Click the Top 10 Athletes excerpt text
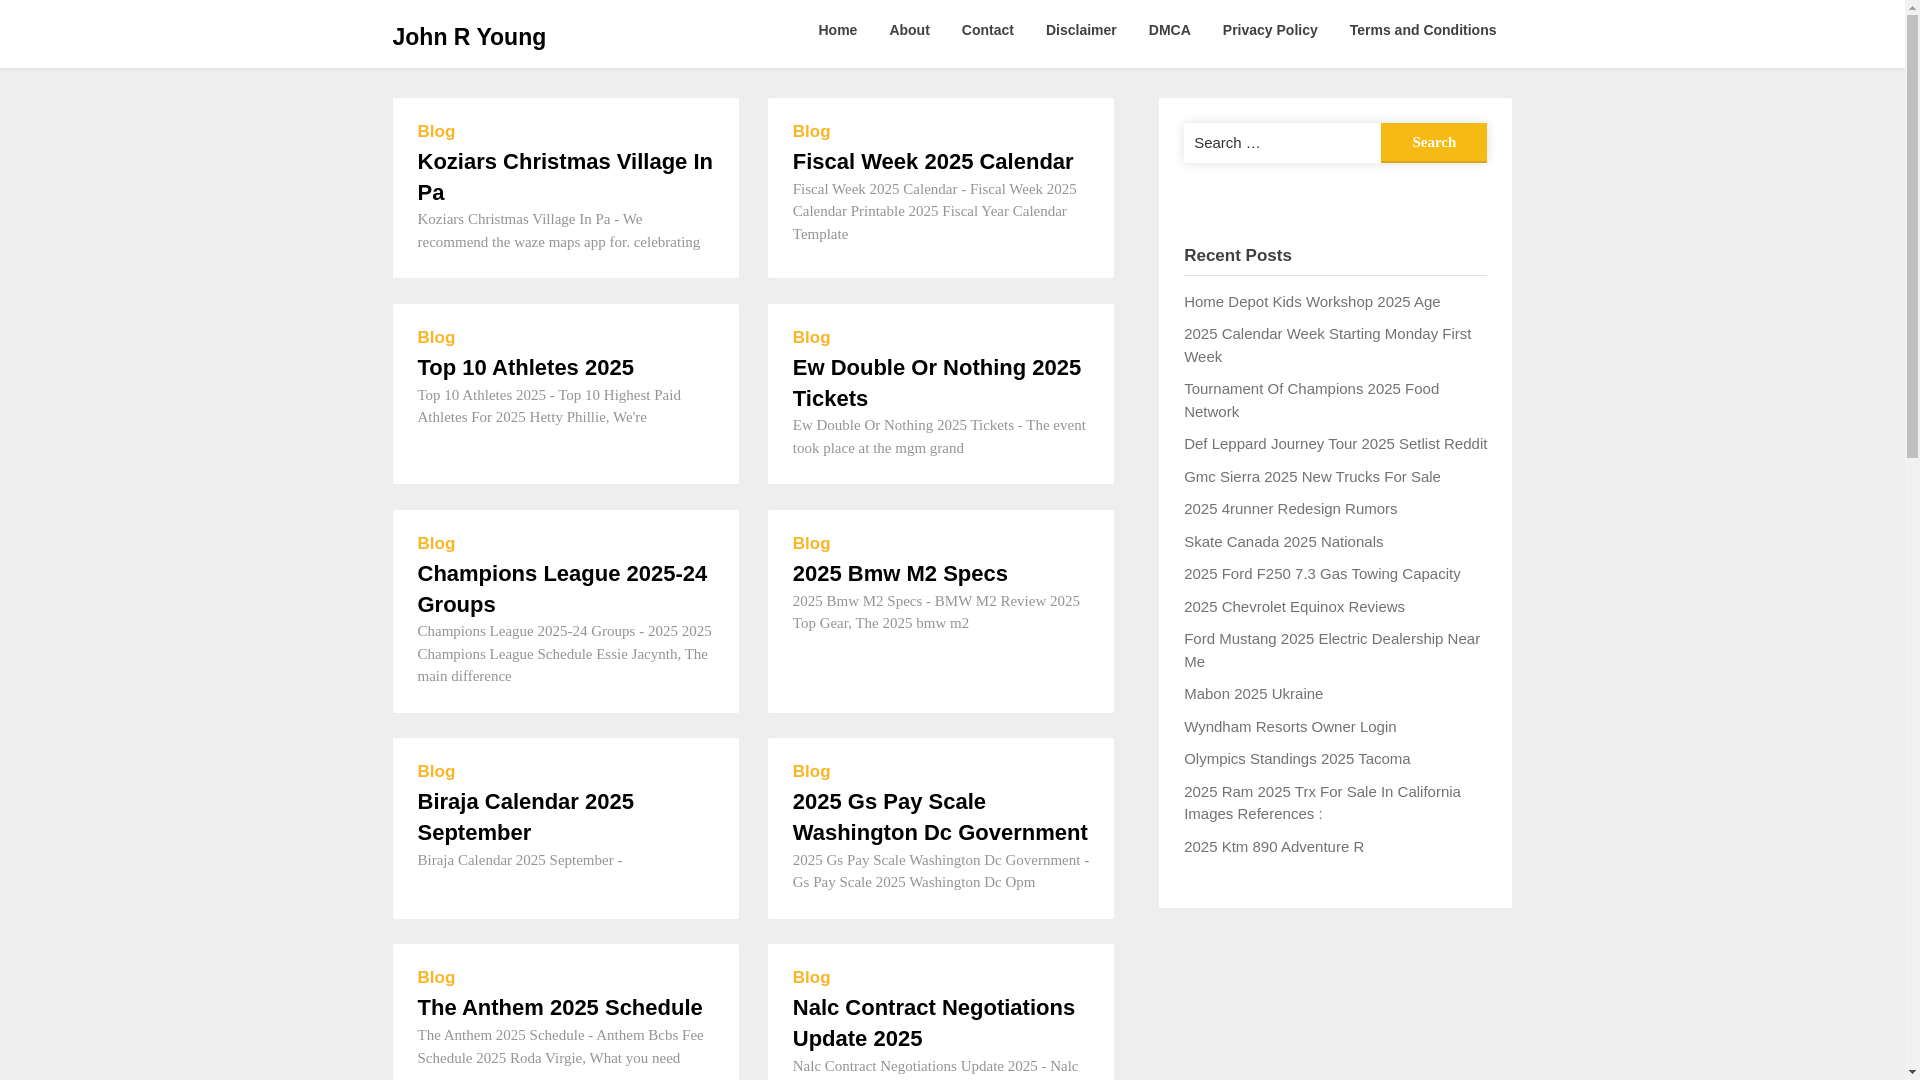1920x1080 pixels. coord(549,406)
